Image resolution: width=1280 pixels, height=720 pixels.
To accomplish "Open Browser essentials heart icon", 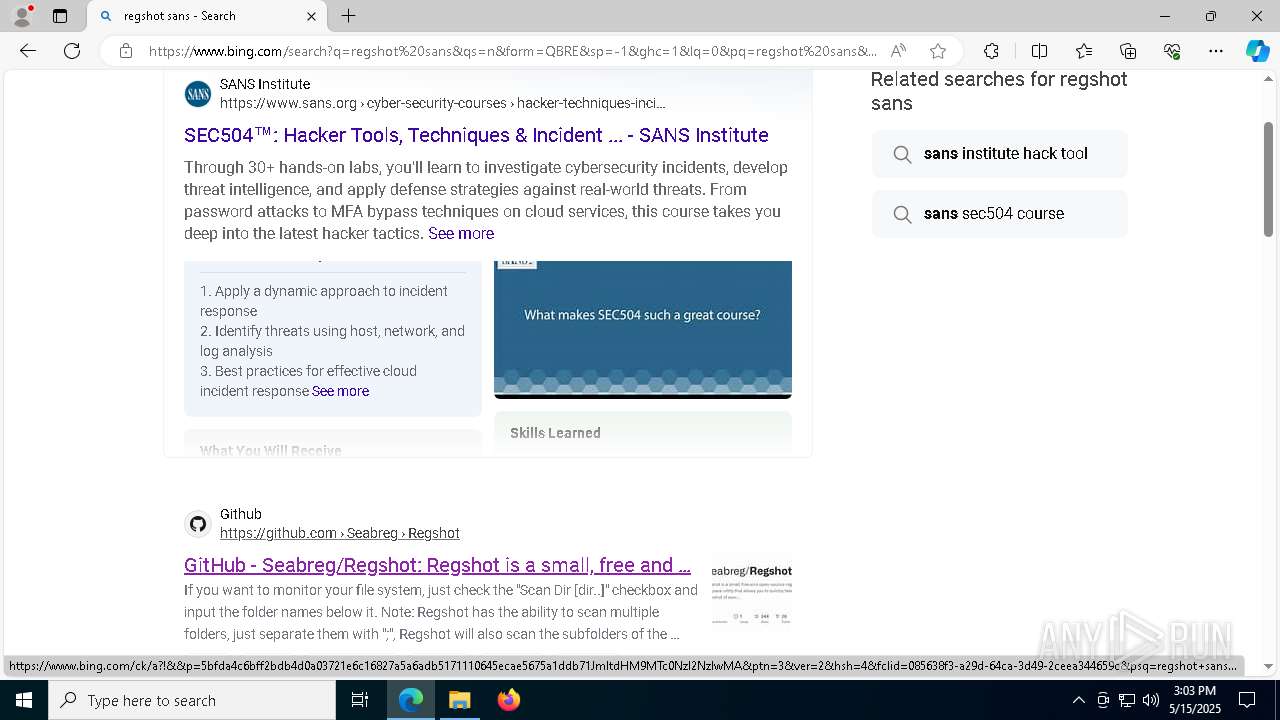I will click(1172, 51).
